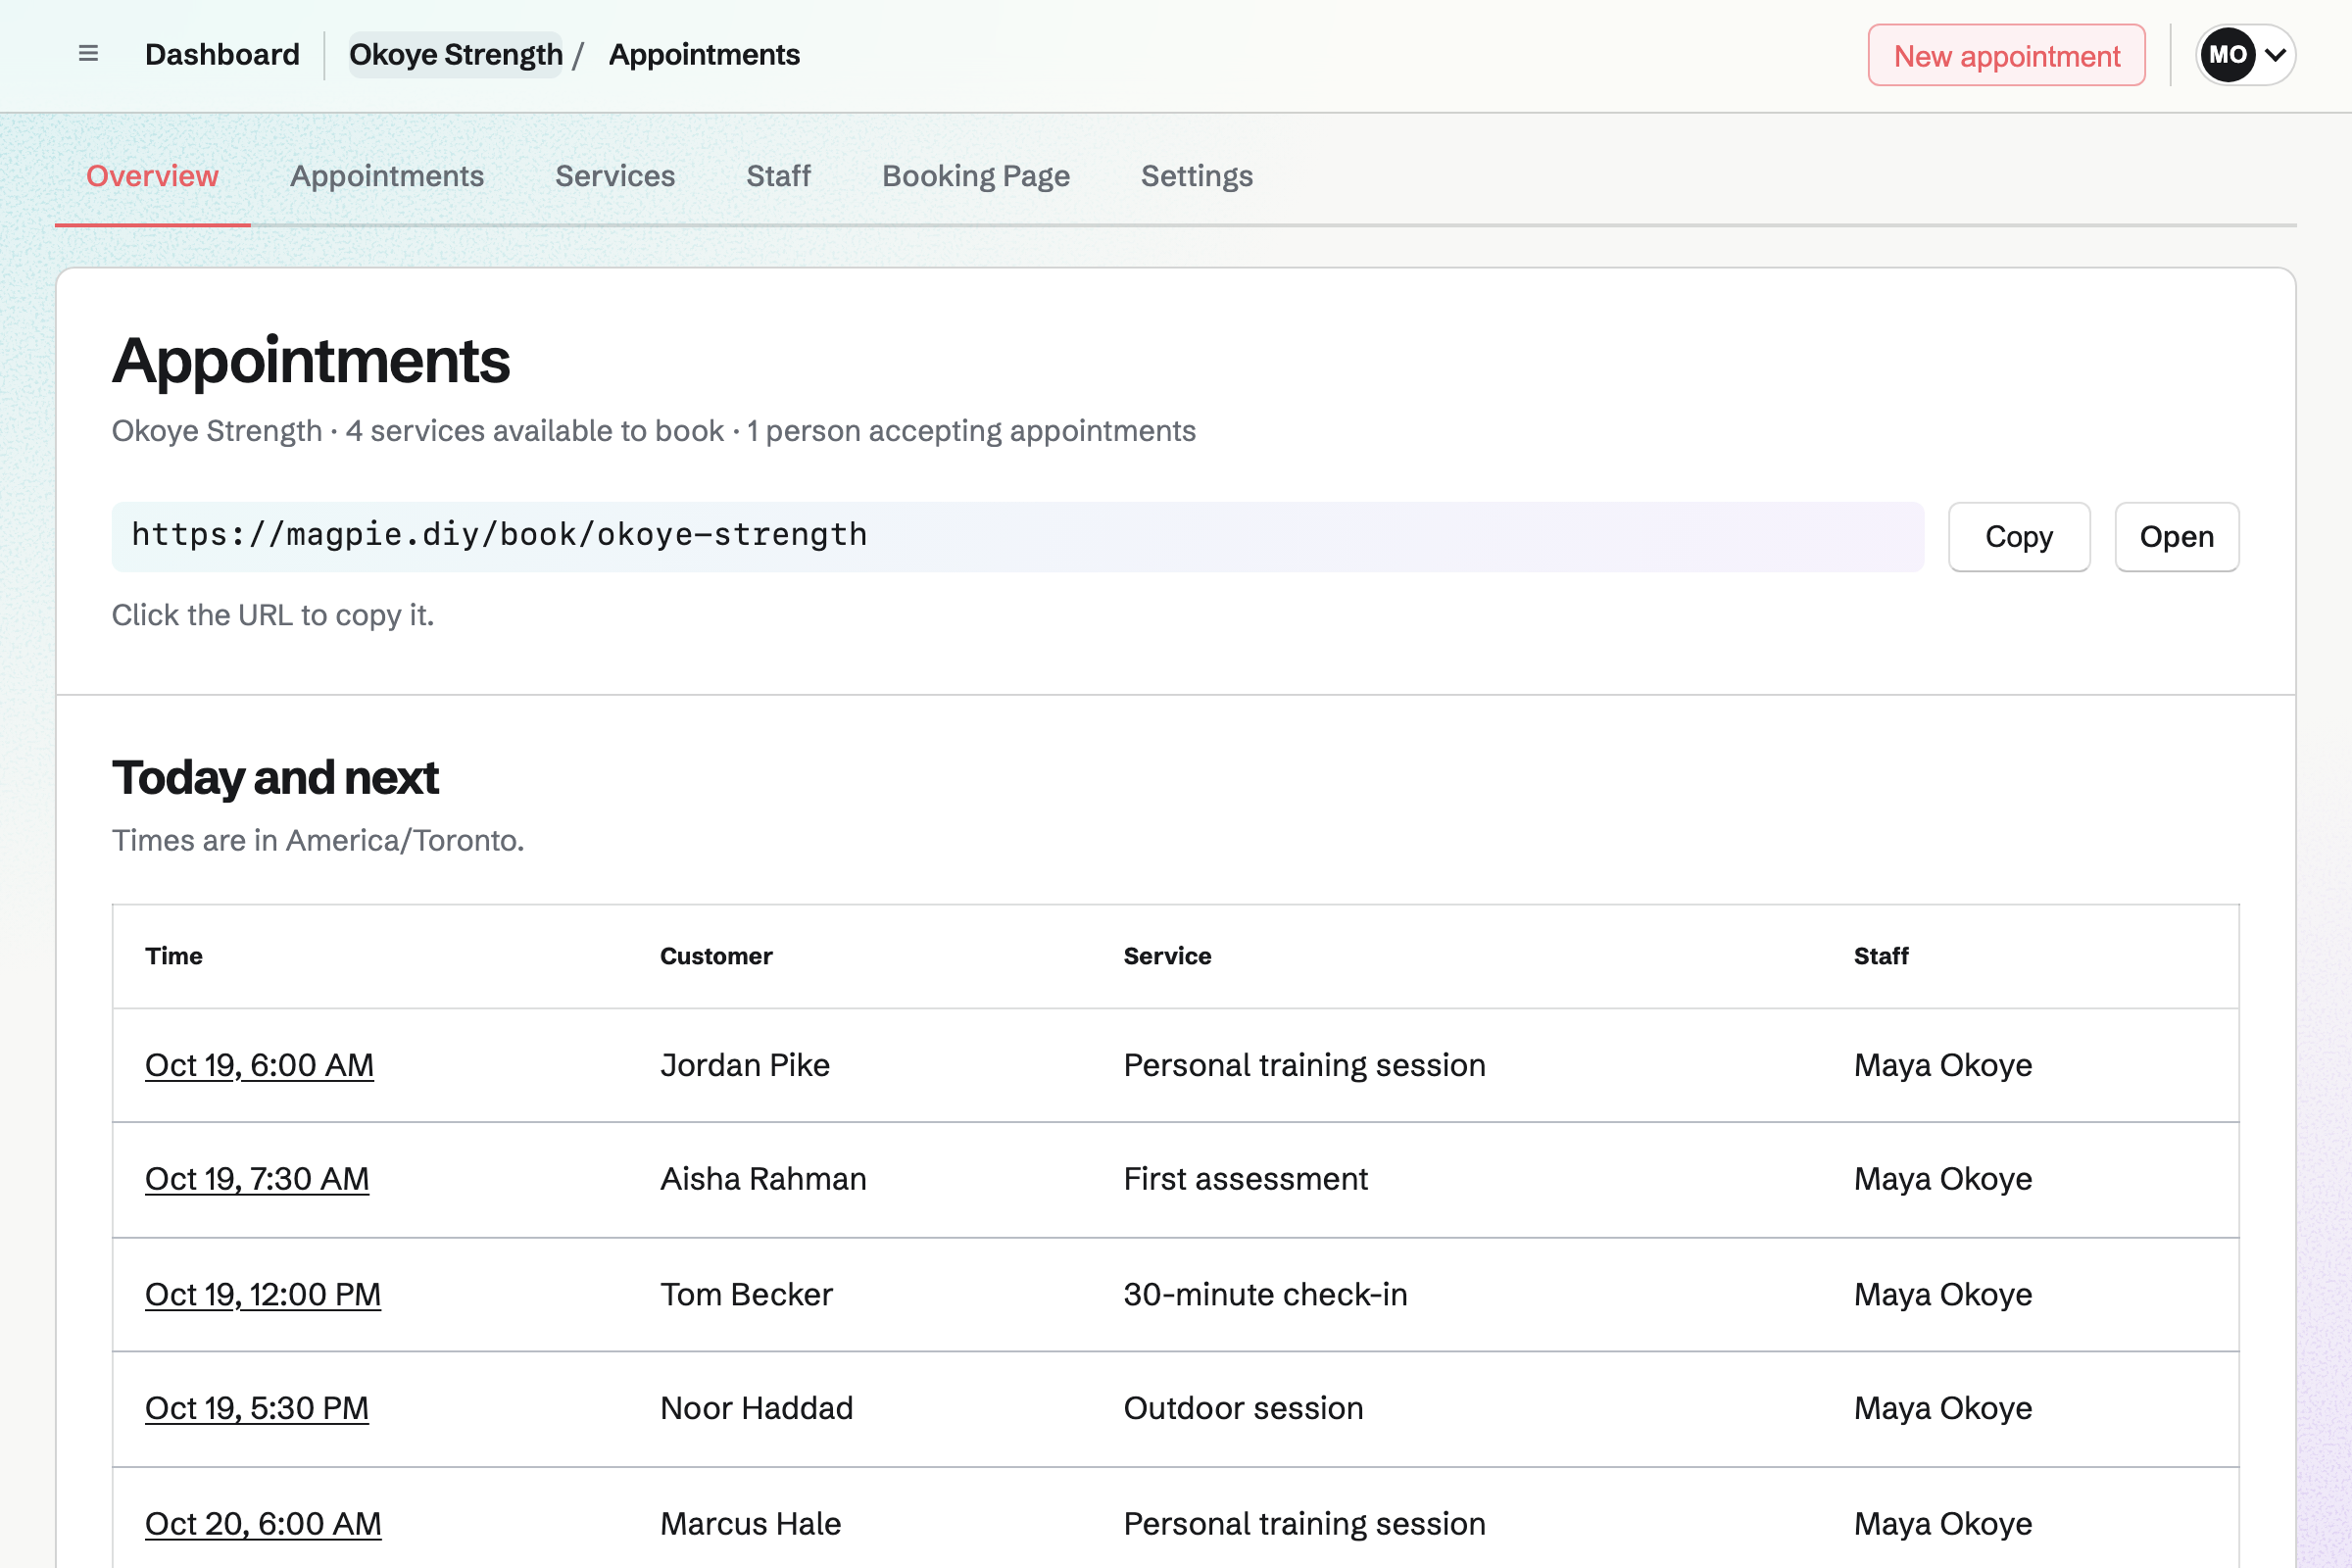Open the hamburger navigation menu
2352x1568 pixels.
(88, 54)
